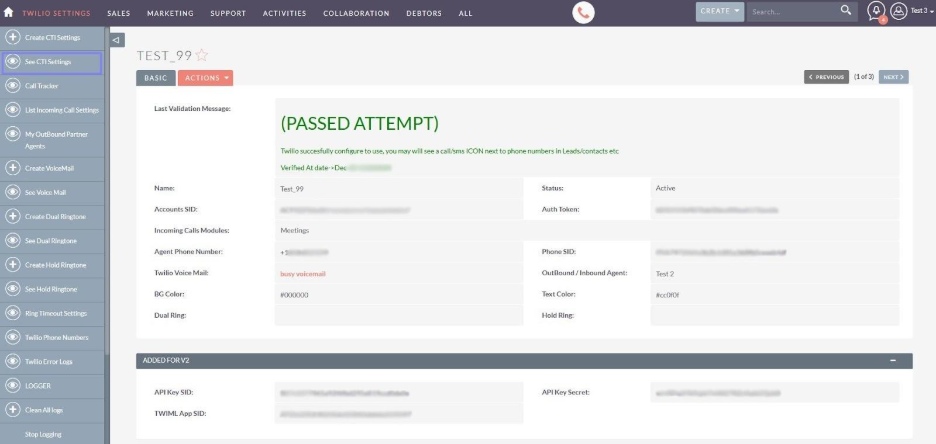The image size is (936, 444).
Task: Click eye icon for Twilio Error Logs
Action: click(x=13, y=362)
